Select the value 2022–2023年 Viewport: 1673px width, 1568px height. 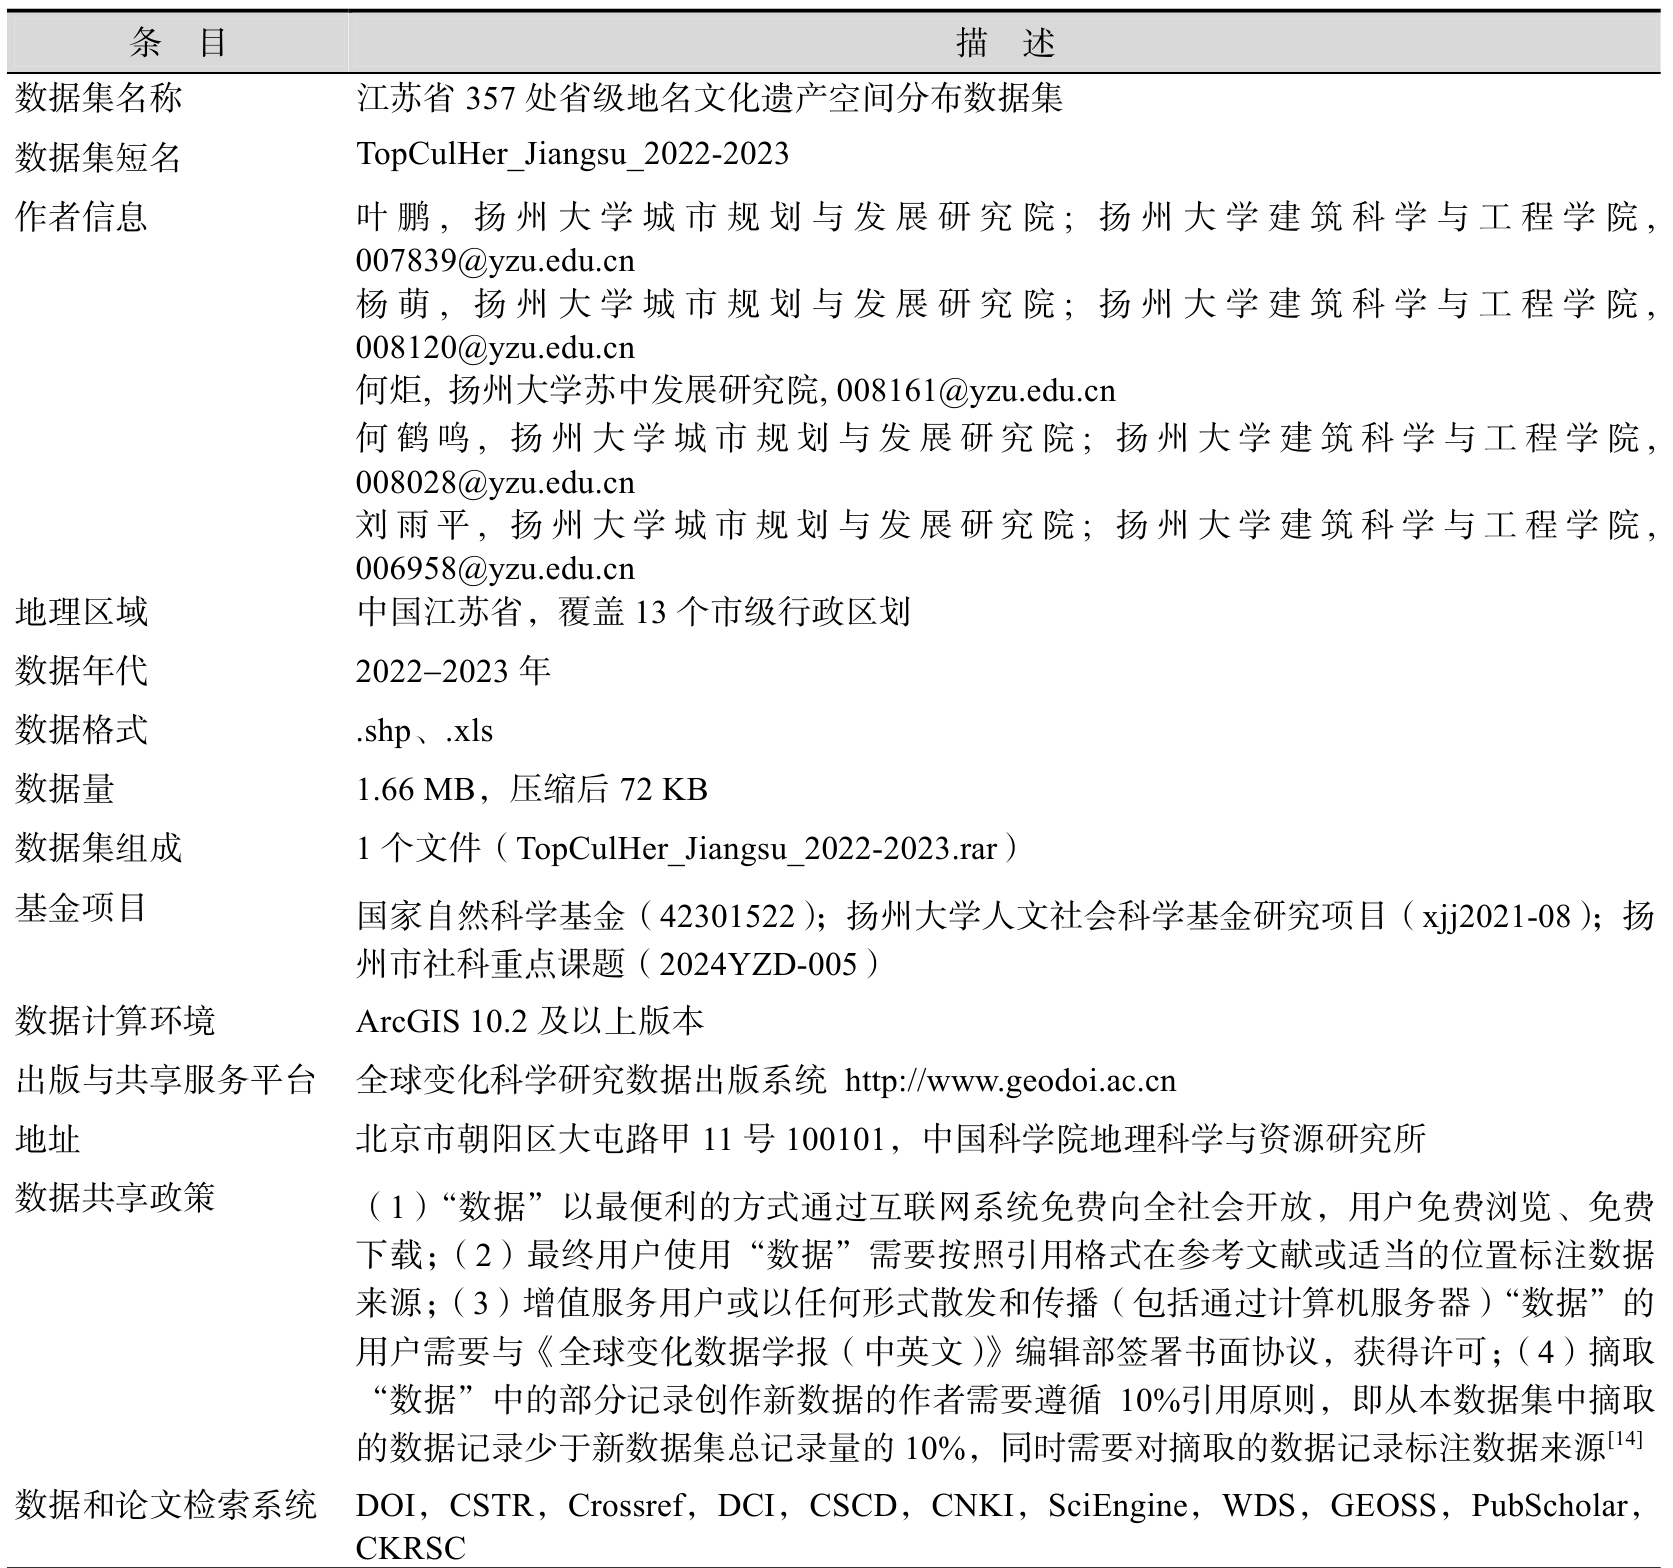(x=453, y=670)
